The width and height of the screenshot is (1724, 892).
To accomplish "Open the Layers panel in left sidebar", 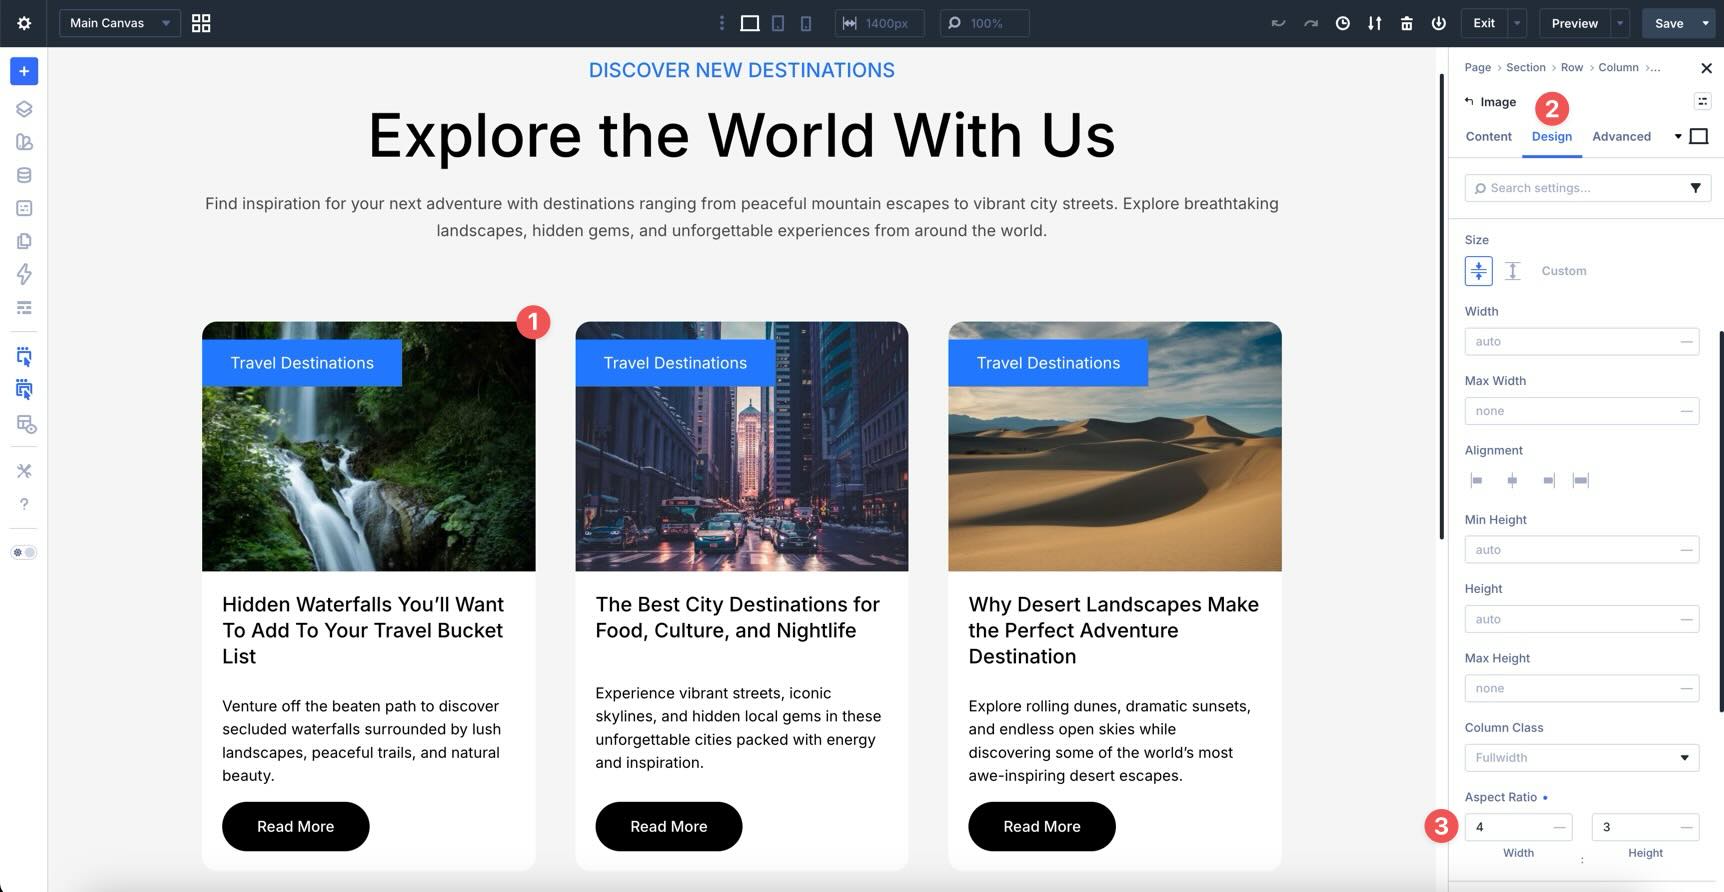I will [24, 109].
